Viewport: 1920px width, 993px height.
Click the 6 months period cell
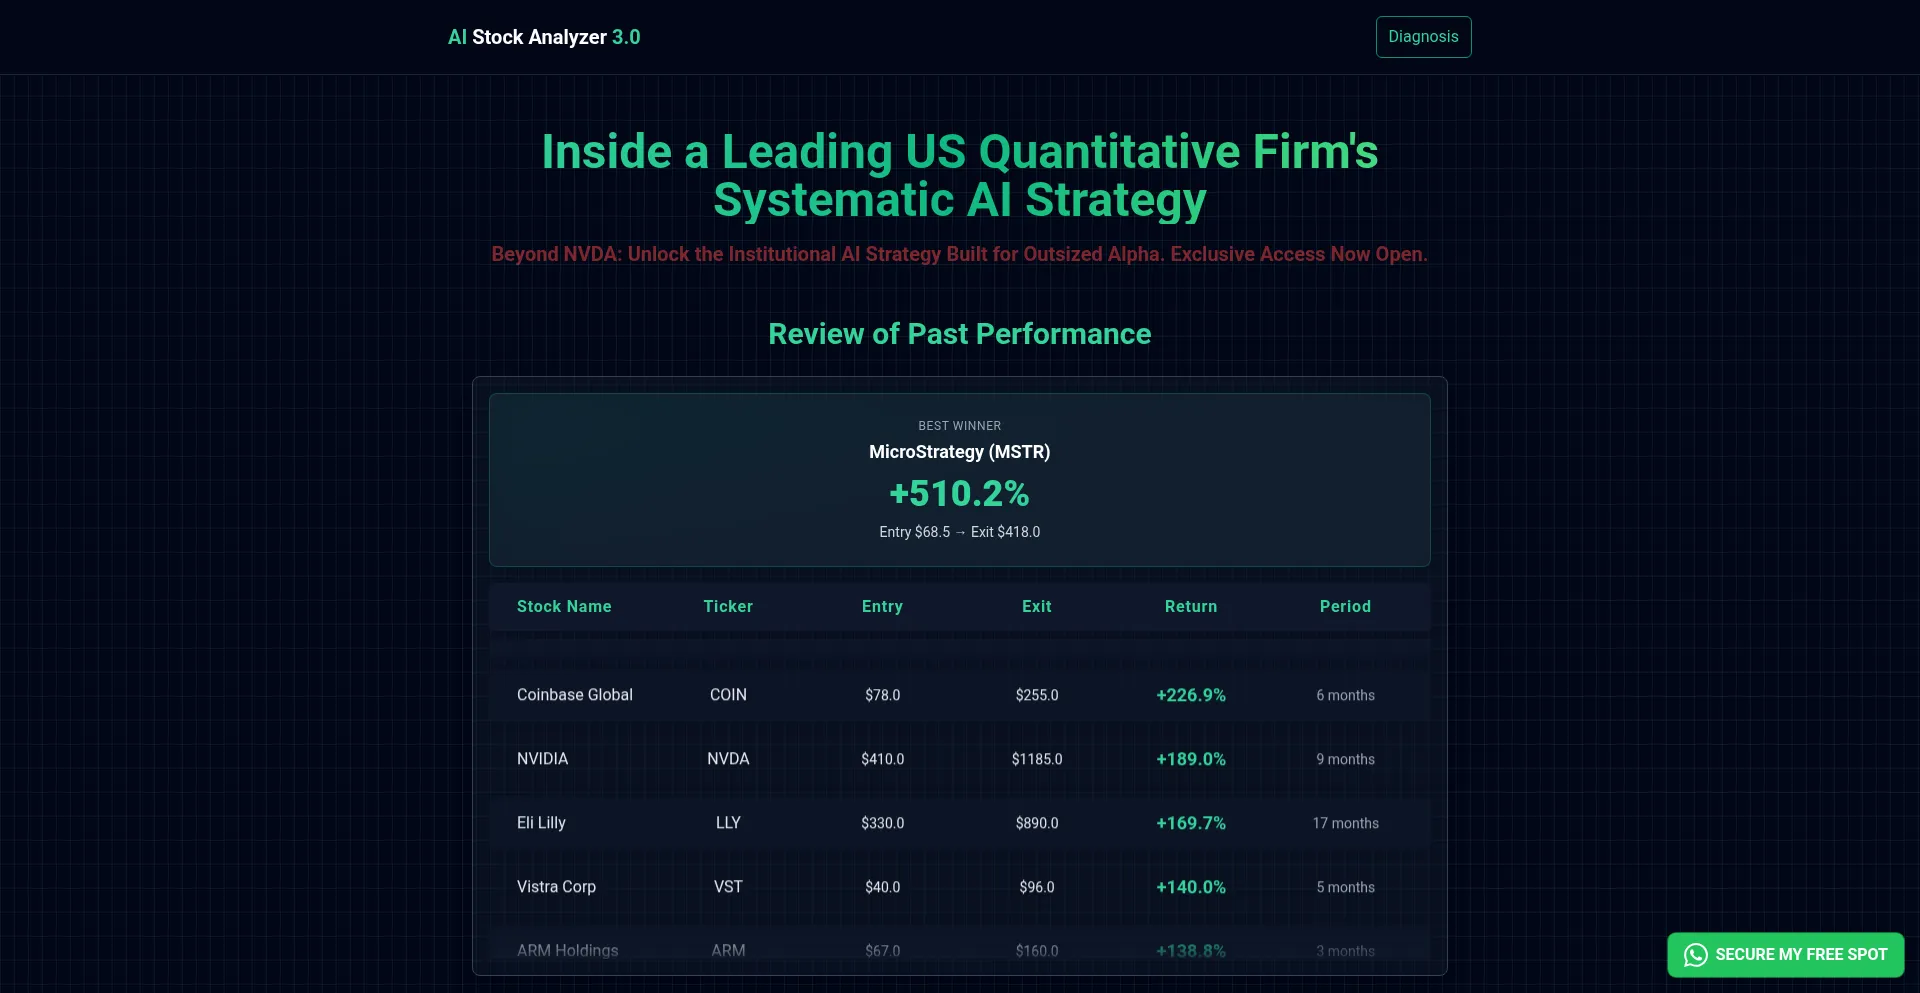[1345, 695]
